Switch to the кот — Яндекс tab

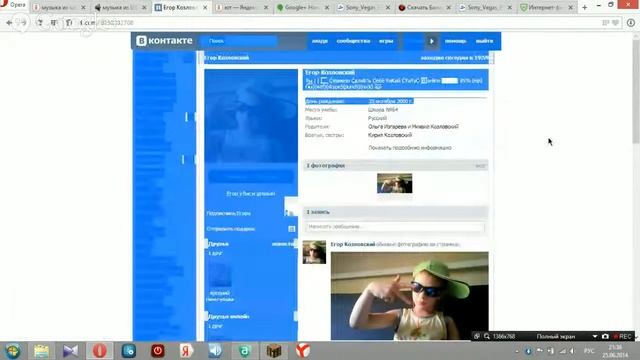pyautogui.click(x=242, y=7)
